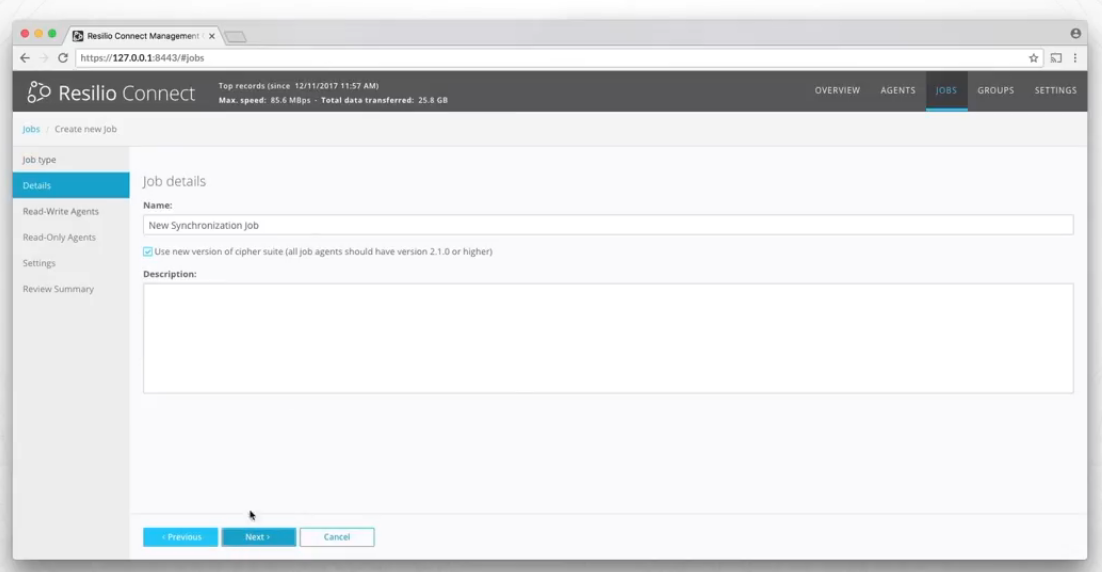Image resolution: width=1102 pixels, height=572 pixels.
Task: Click the Resilio Connect logo icon
Action: [x=39, y=93]
